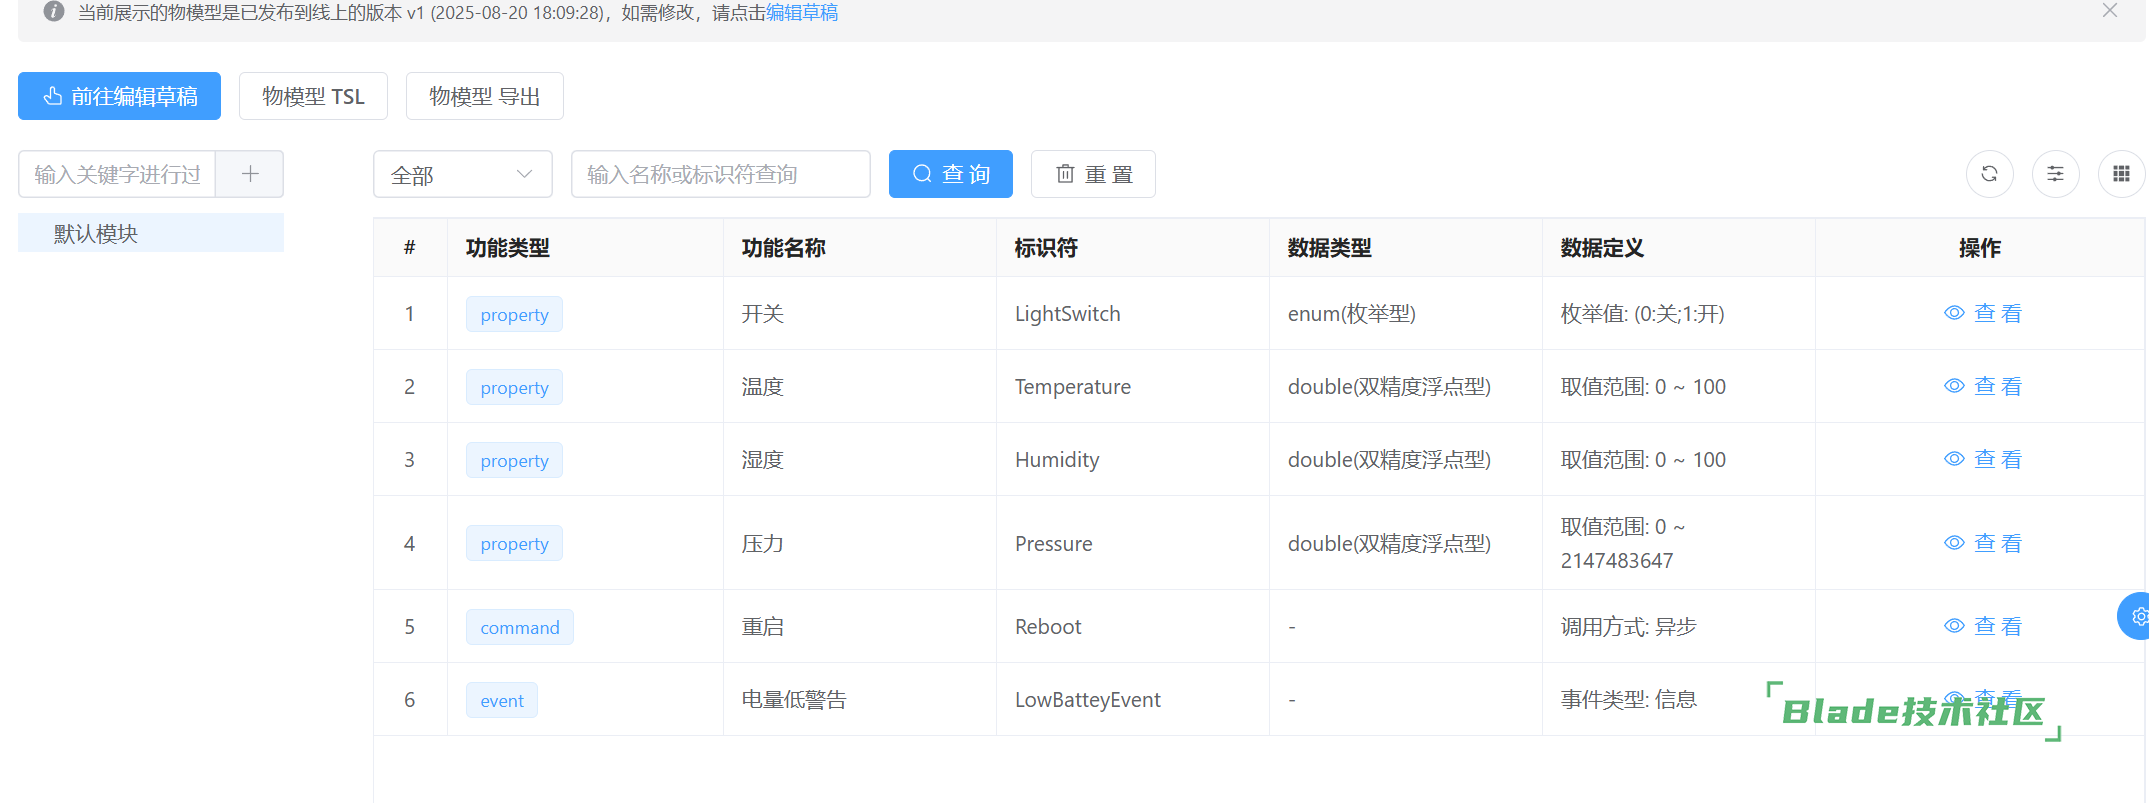Click the eye icon for Reboot row
The image size is (2149, 803).
pyautogui.click(x=1954, y=626)
